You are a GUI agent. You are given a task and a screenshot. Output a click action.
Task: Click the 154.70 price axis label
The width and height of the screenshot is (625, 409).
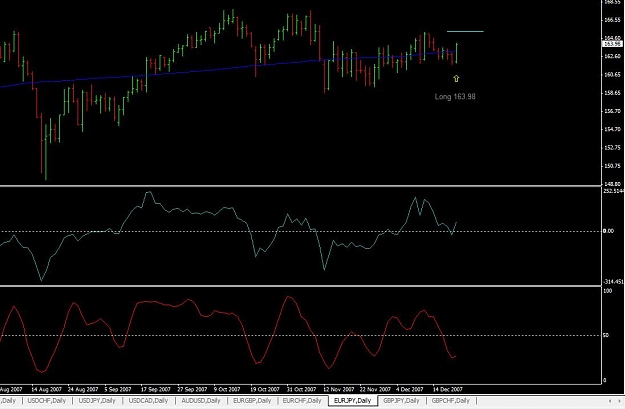(613, 129)
